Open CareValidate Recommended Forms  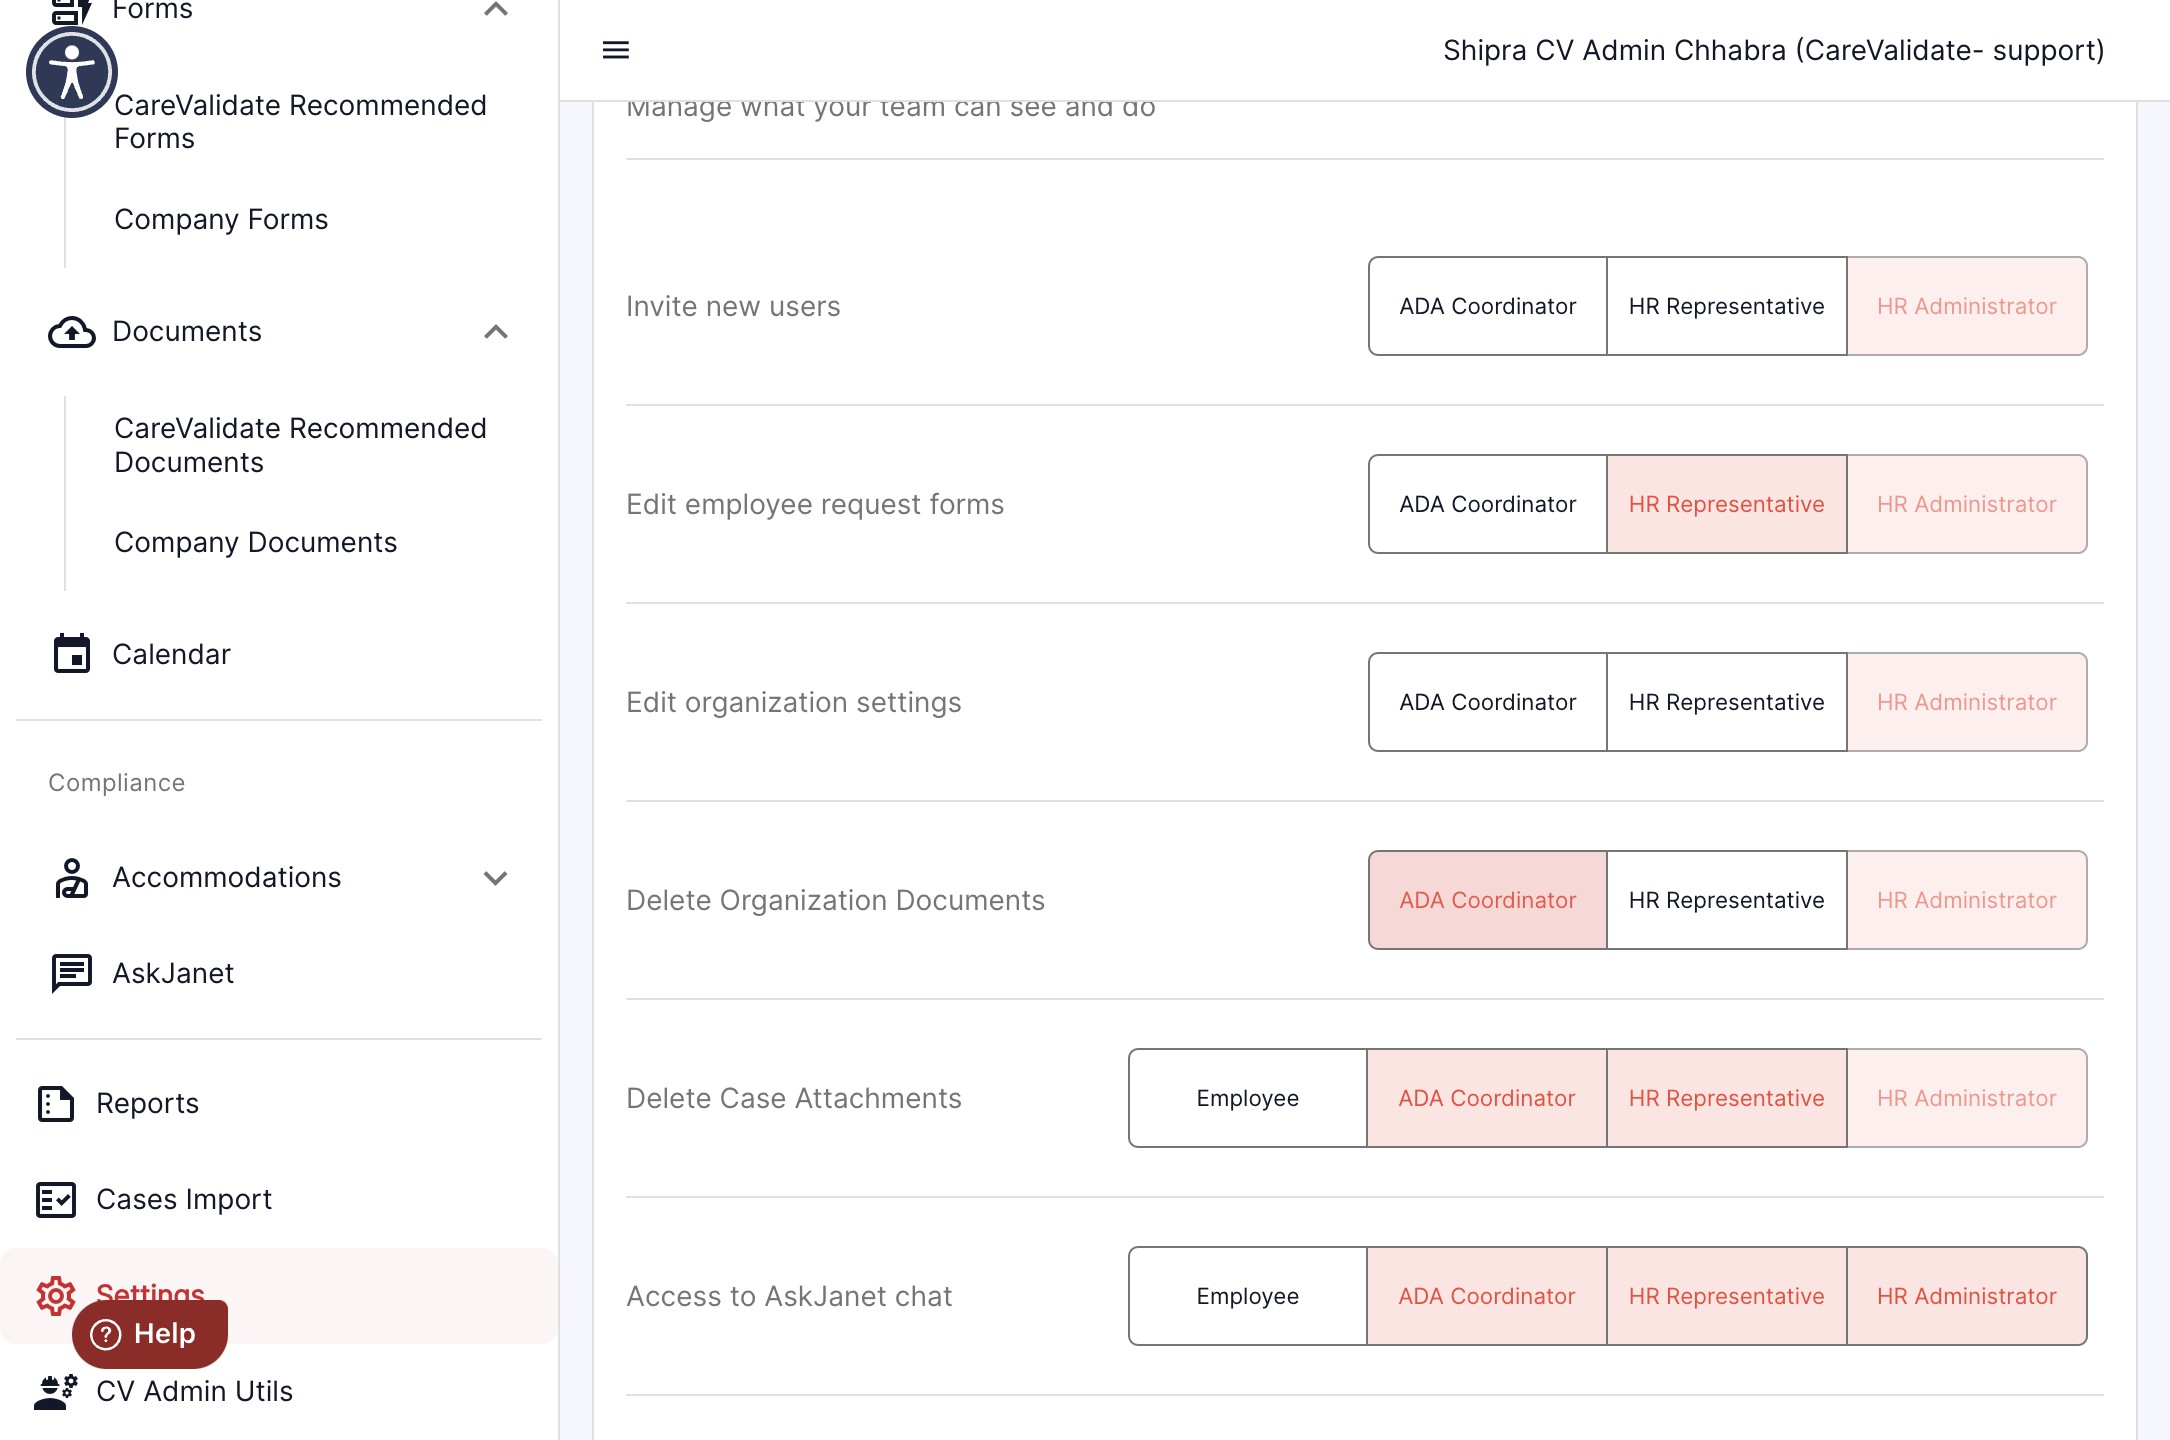point(300,121)
